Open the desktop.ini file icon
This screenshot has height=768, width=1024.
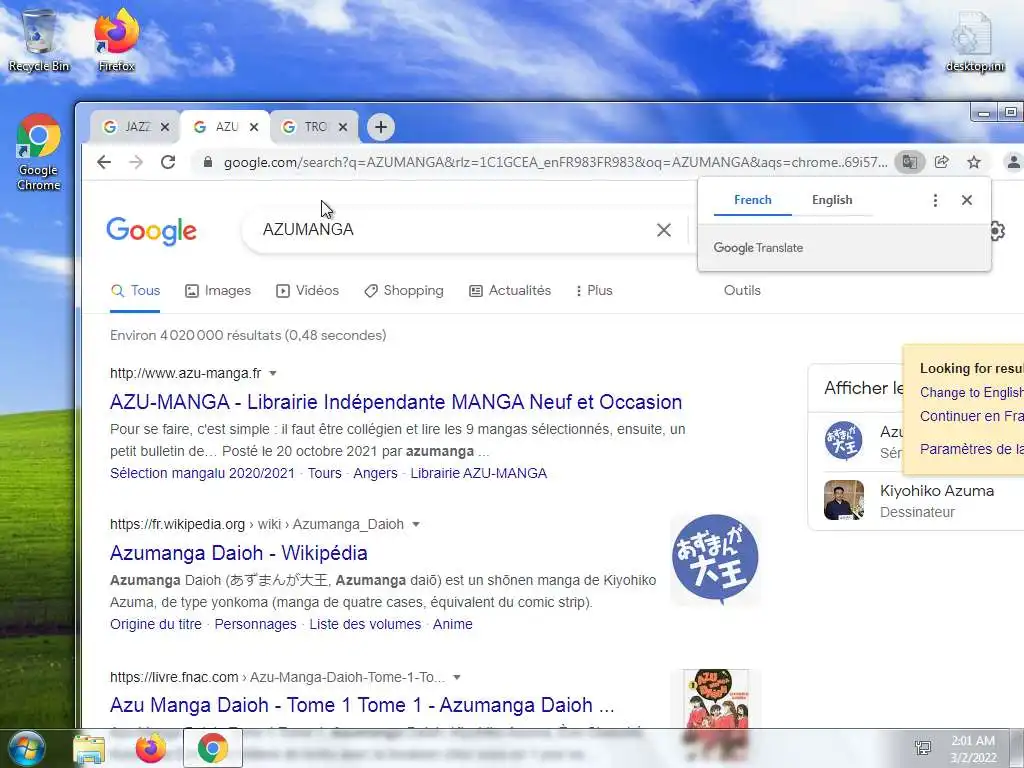975,40
